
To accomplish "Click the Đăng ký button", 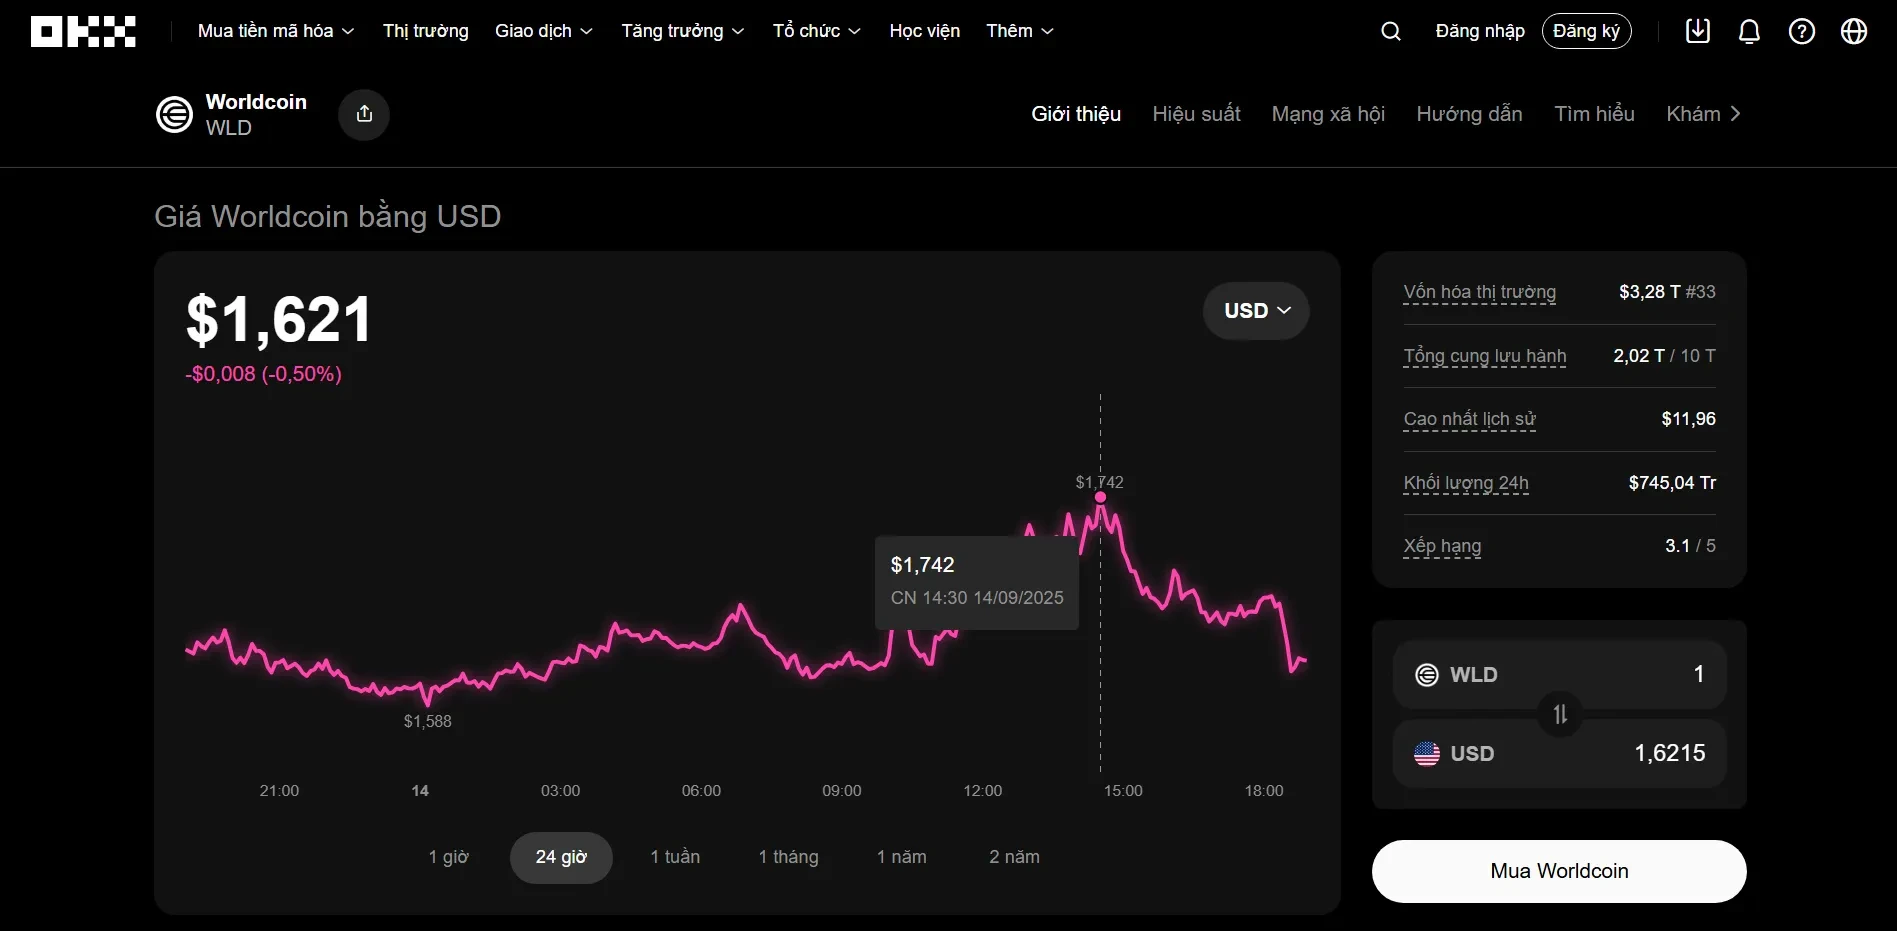I will (x=1586, y=32).
